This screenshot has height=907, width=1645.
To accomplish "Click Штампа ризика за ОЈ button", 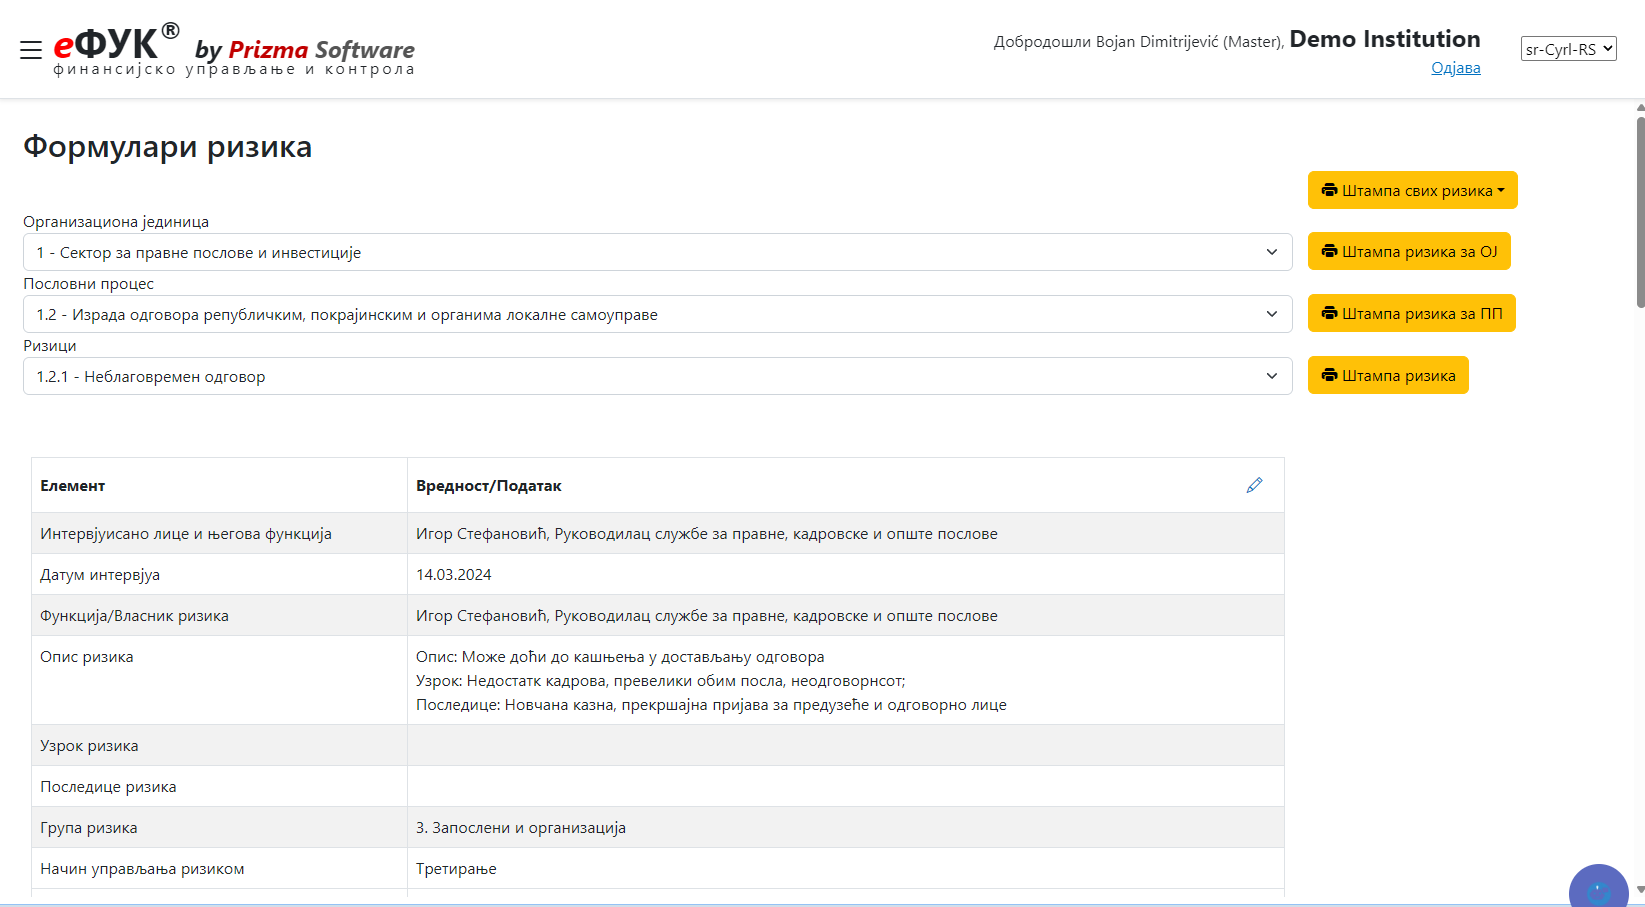I will tap(1409, 251).
